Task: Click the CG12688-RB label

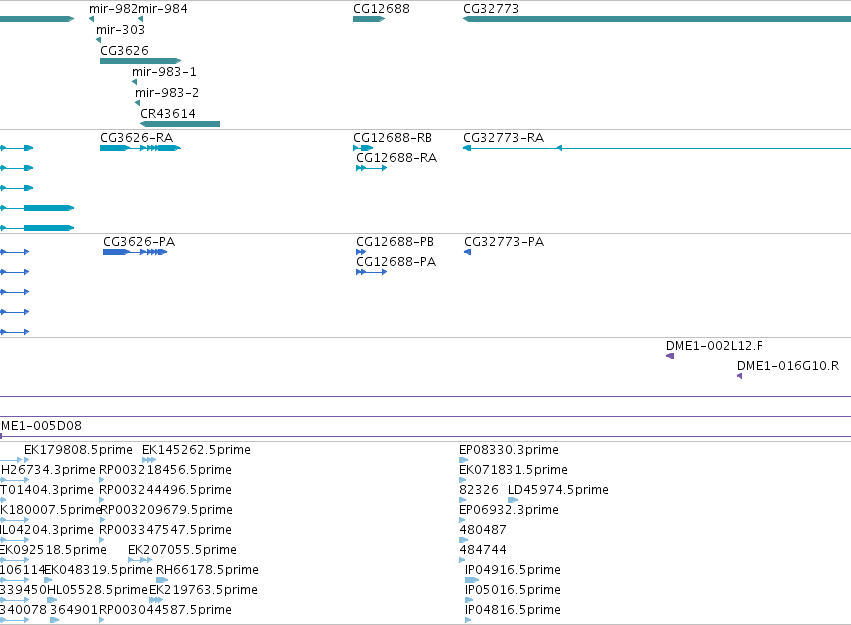Action: (392, 138)
